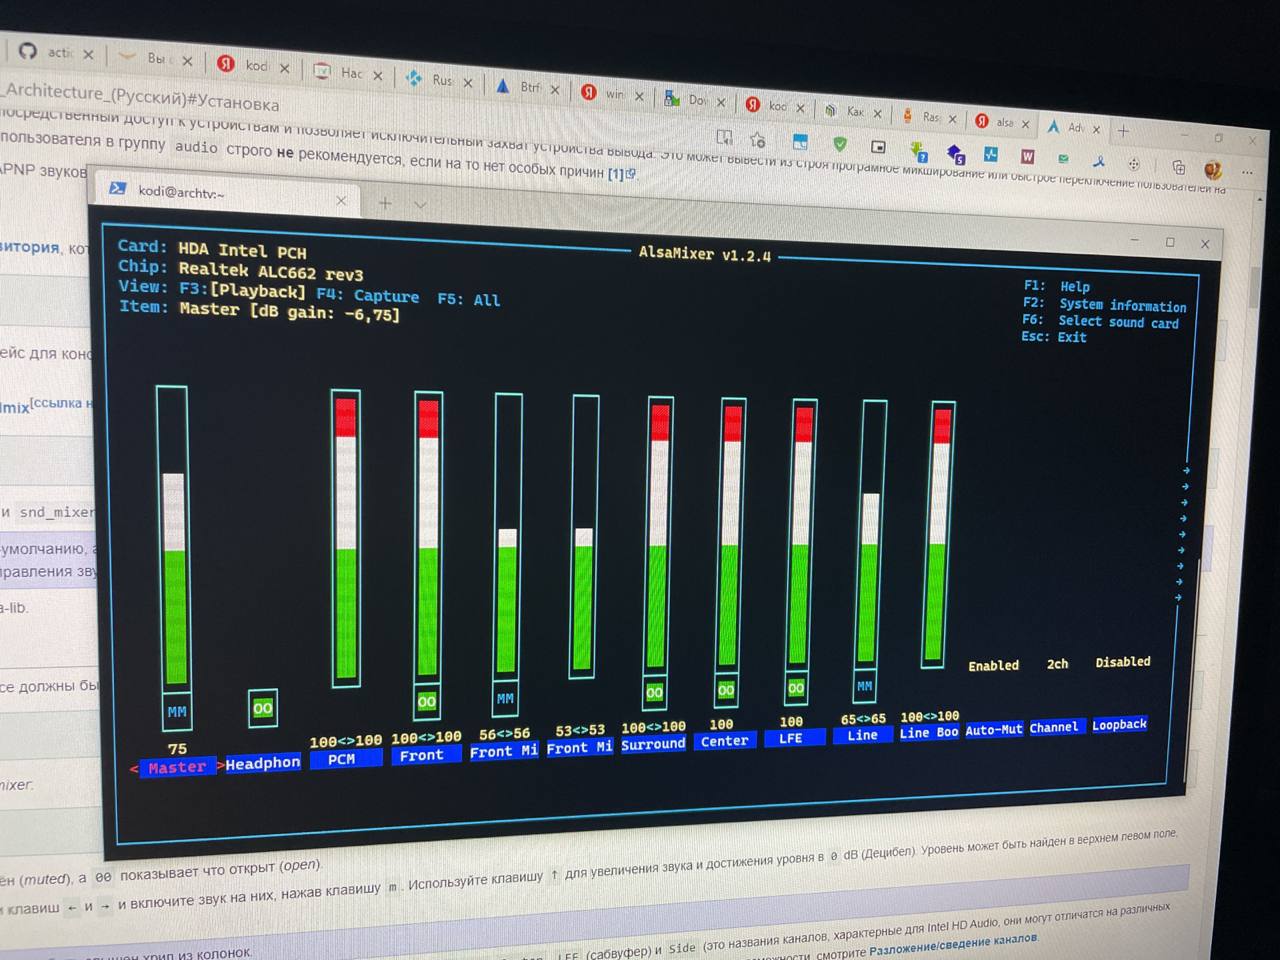This screenshot has height=960, width=1280.
Task: Switch to the 'alsa' Yandex browser tab
Action: click(1002, 122)
